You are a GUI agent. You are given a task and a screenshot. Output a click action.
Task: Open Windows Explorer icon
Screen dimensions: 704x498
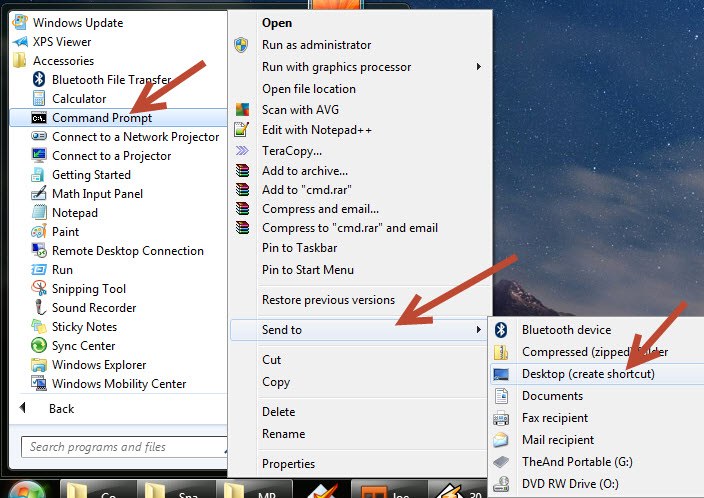(x=39, y=365)
